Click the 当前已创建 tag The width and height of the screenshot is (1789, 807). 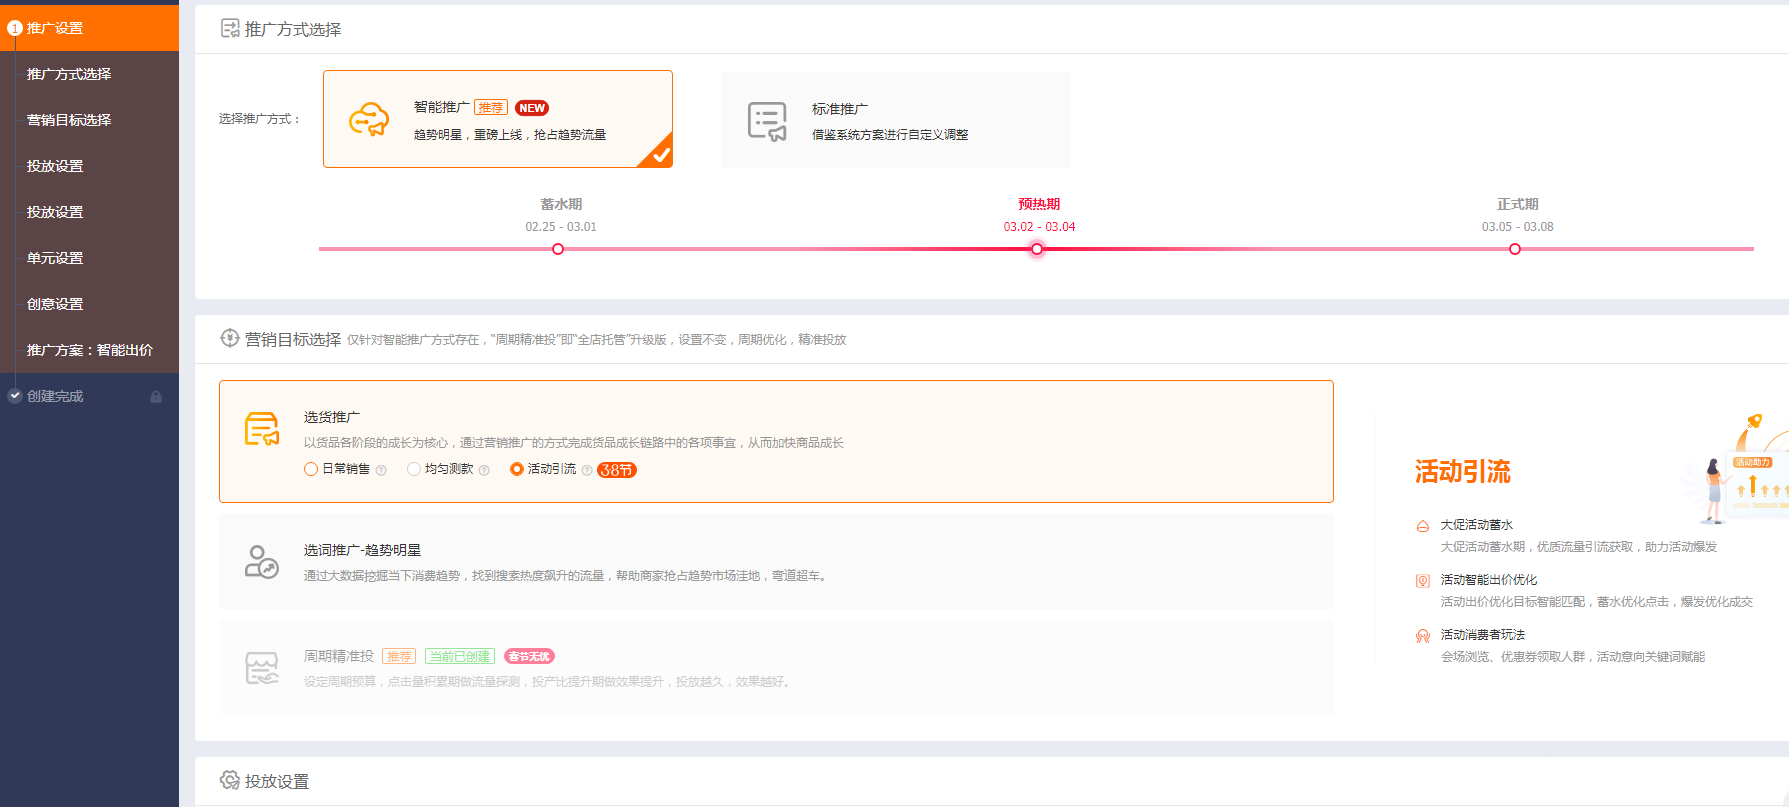[460, 657]
